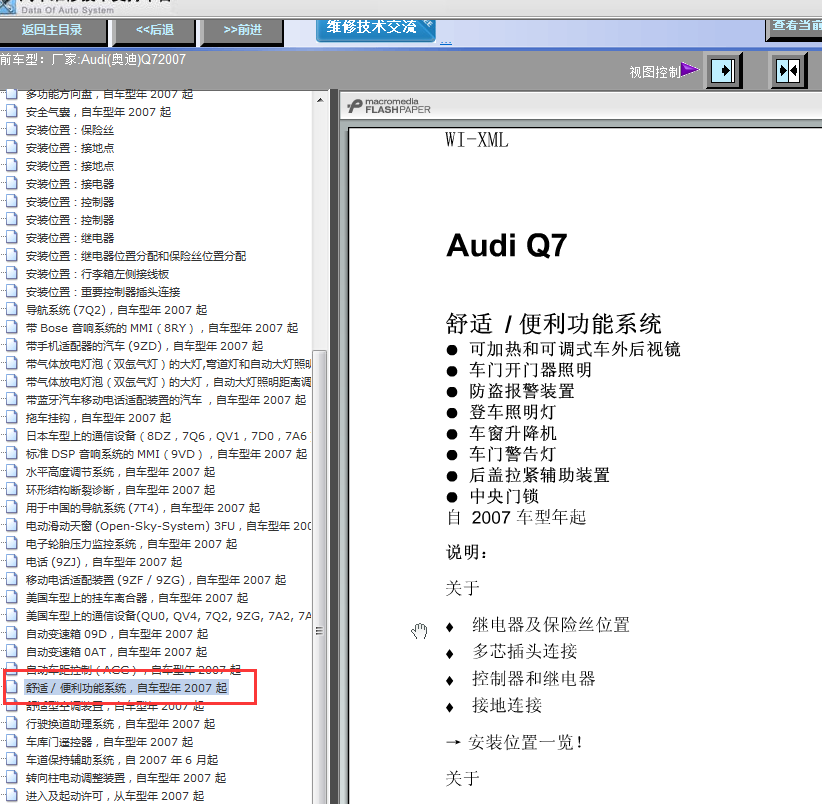Open 安装位置：继电器 entry

(x=70, y=238)
